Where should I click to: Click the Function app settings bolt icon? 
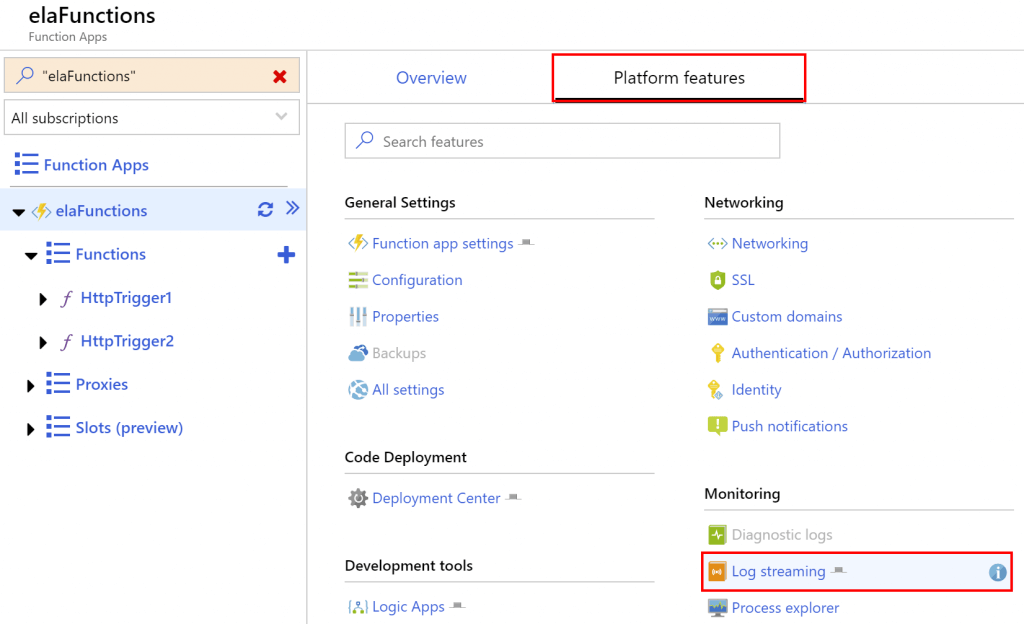[357, 243]
